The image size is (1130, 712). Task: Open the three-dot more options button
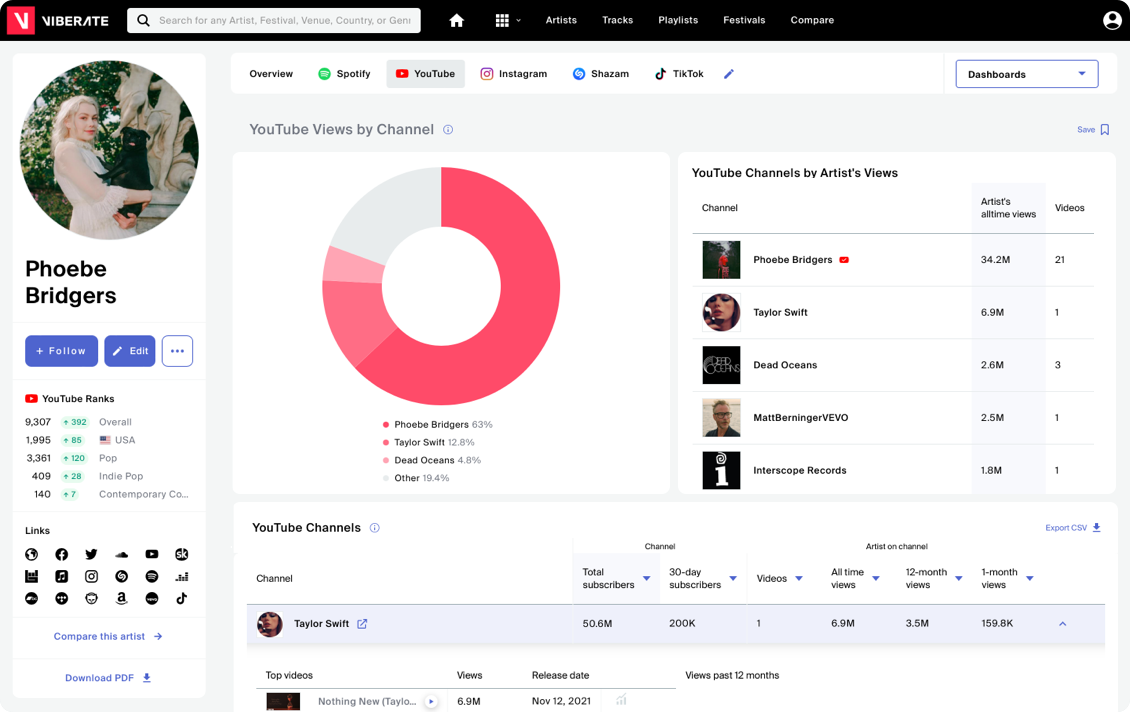177,351
